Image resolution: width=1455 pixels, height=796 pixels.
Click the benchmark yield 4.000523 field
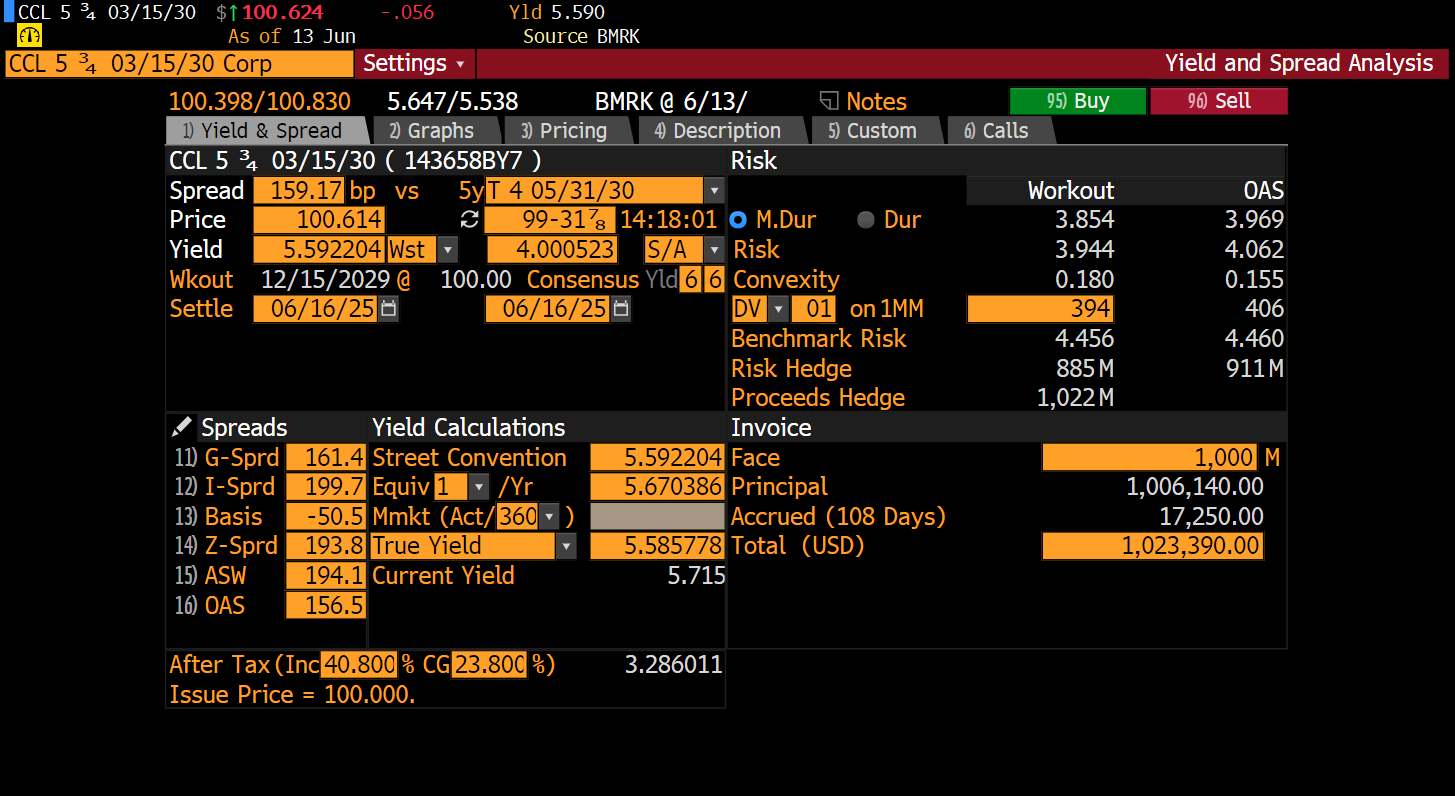coord(551,250)
